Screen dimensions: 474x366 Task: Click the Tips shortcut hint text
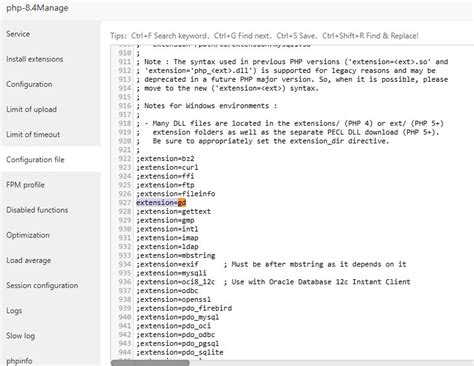pyautogui.click(x=264, y=36)
